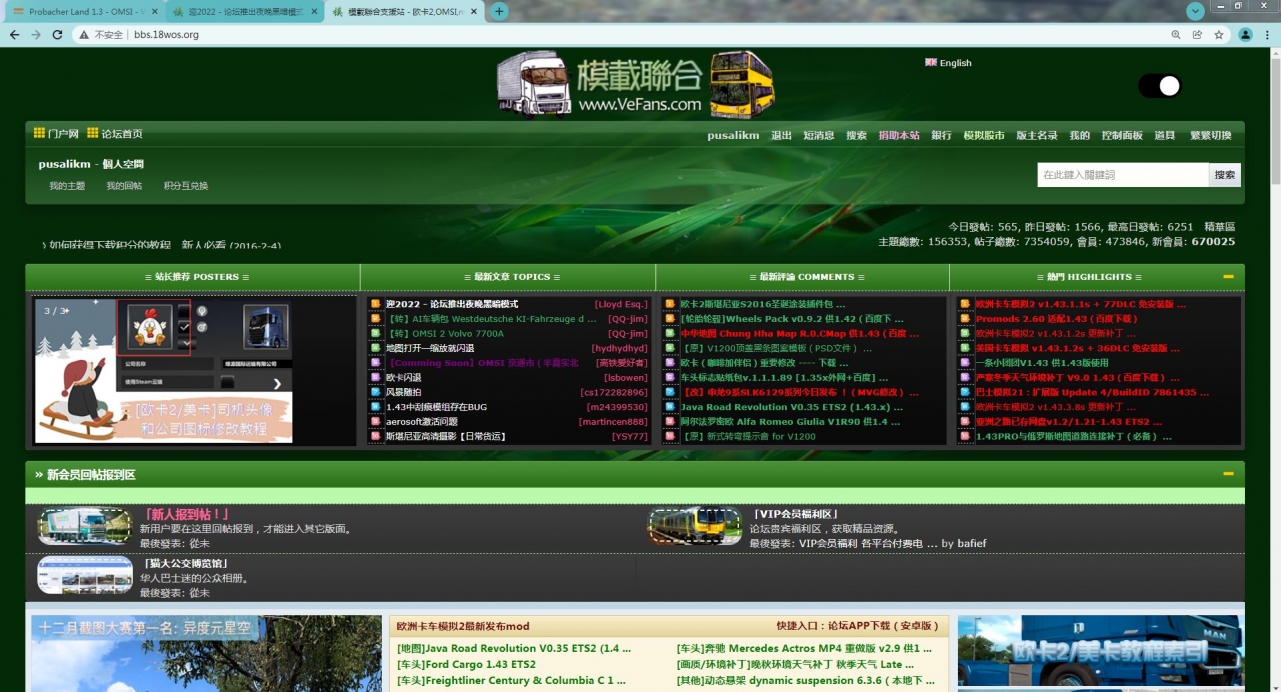Open 版主名录 moderator list
This screenshot has width=1281, height=692.
[x=1037, y=135]
